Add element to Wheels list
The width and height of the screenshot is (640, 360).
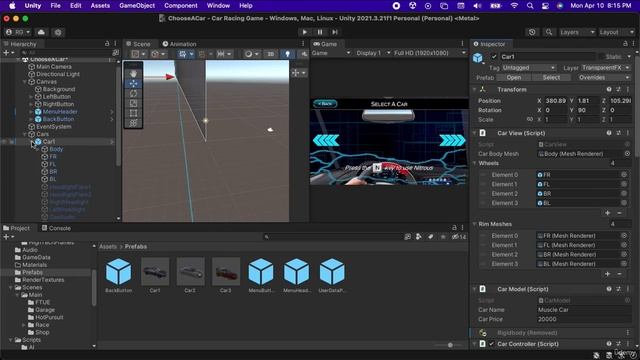[x=607, y=213]
